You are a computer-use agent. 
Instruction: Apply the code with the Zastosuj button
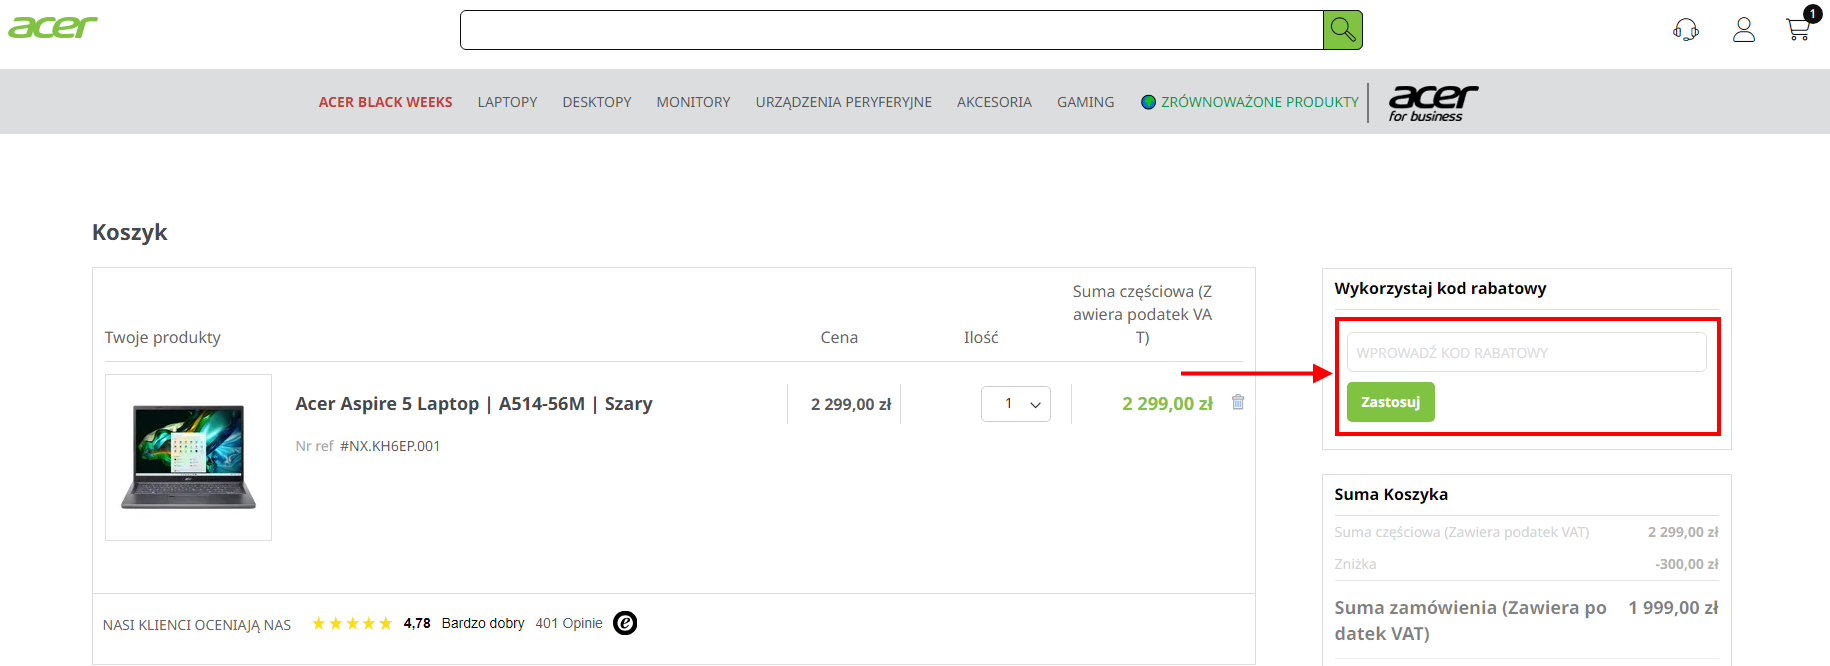point(1390,402)
